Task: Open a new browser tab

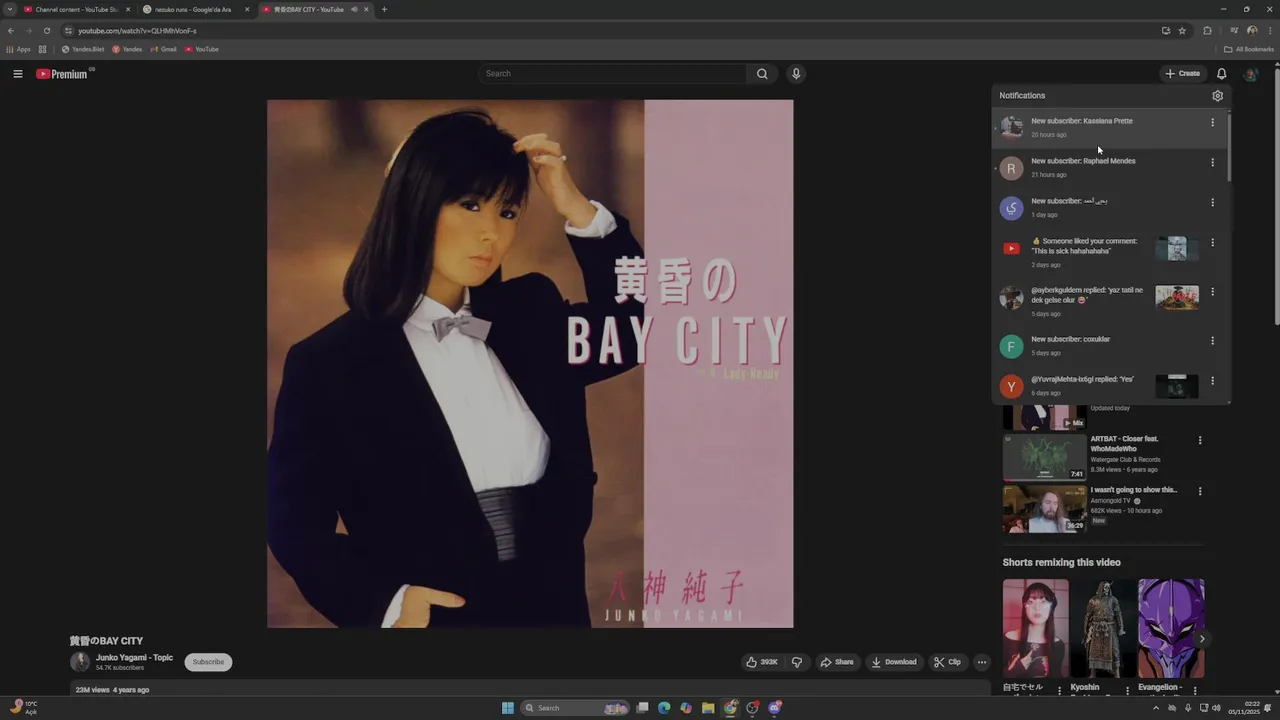Action: pyautogui.click(x=384, y=9)
